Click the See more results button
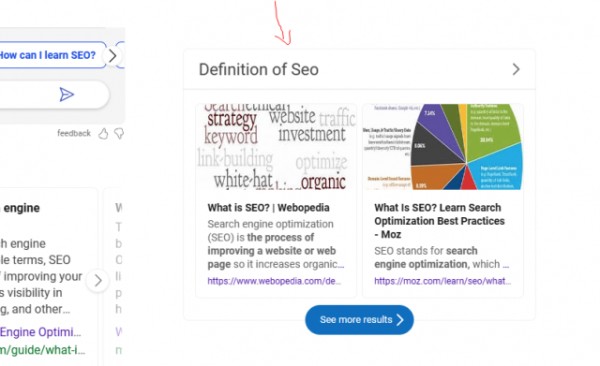The image size is (600, 366). click(x=359, y=320)
